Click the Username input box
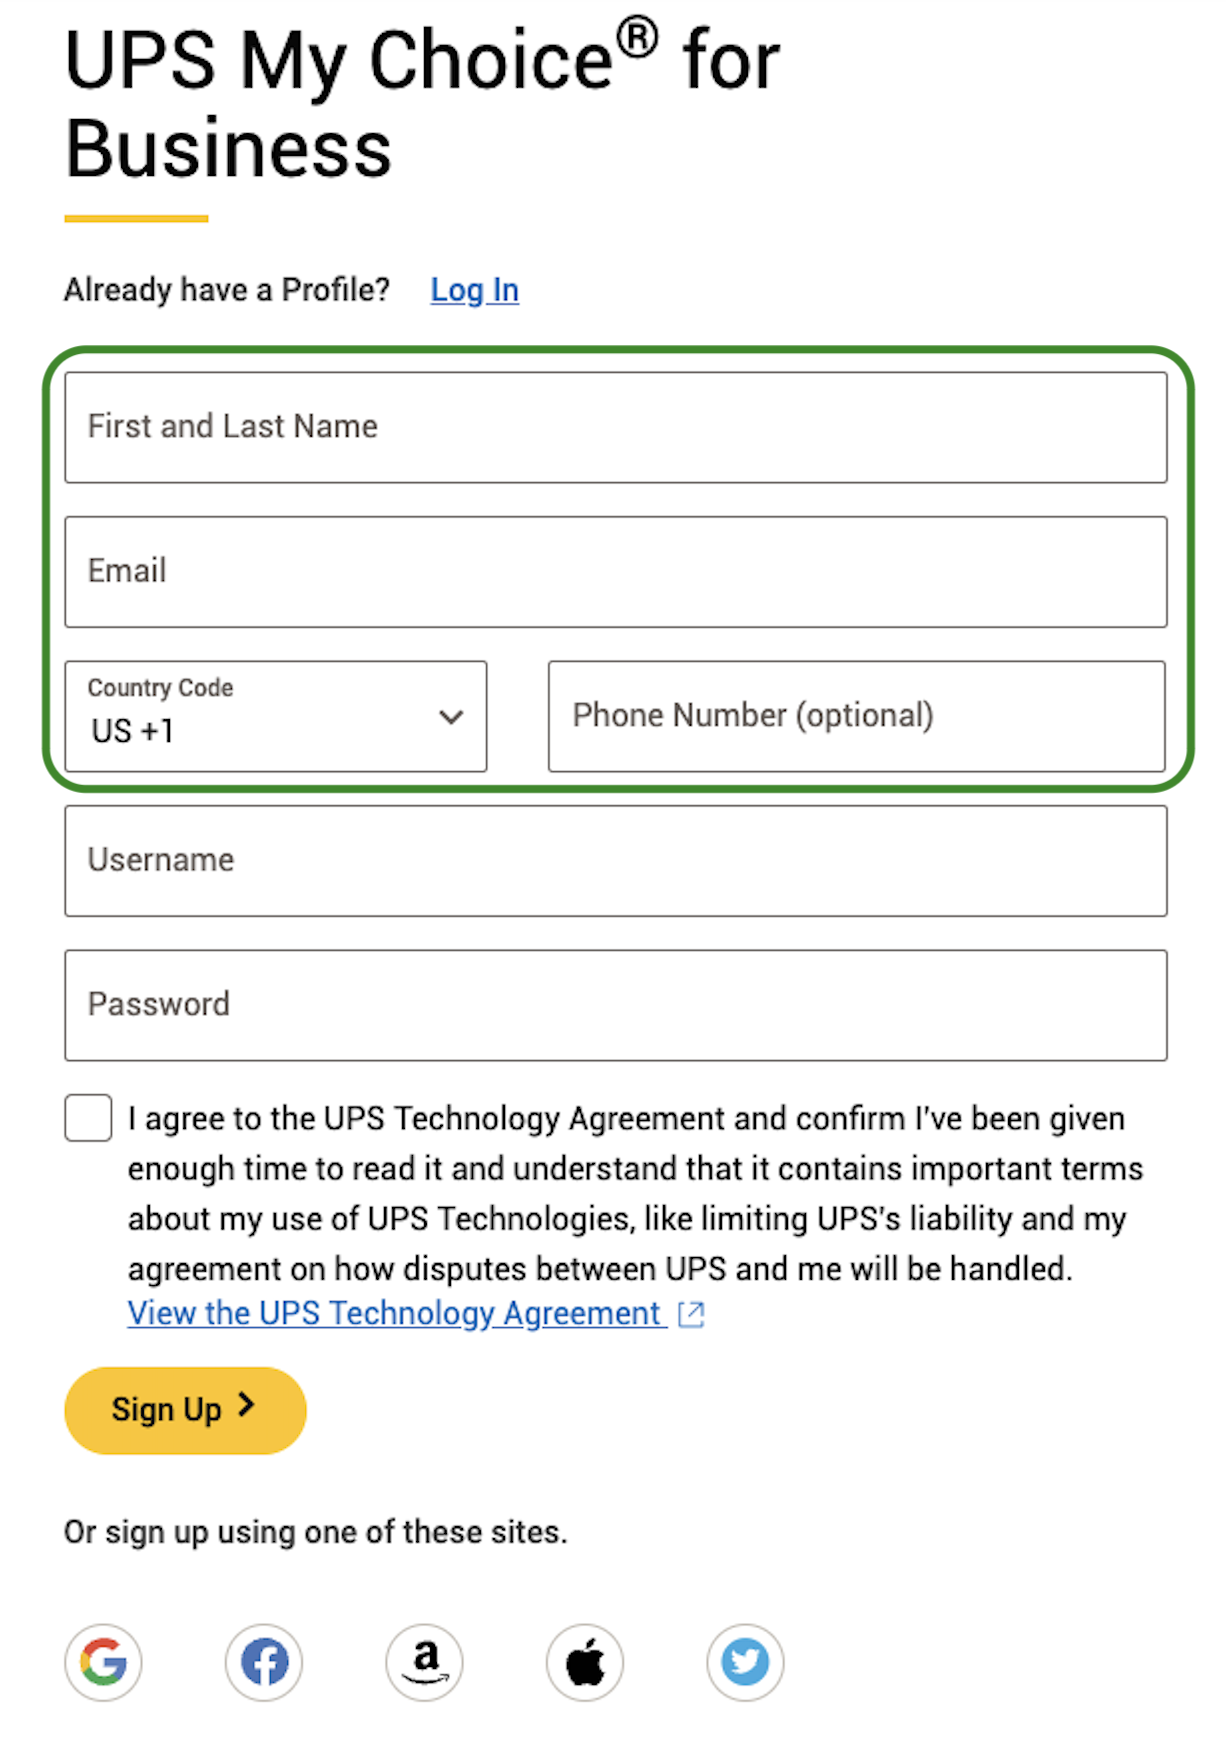Image resolution: width=1226 pixels, height=1740 pixels. point(615,861)
